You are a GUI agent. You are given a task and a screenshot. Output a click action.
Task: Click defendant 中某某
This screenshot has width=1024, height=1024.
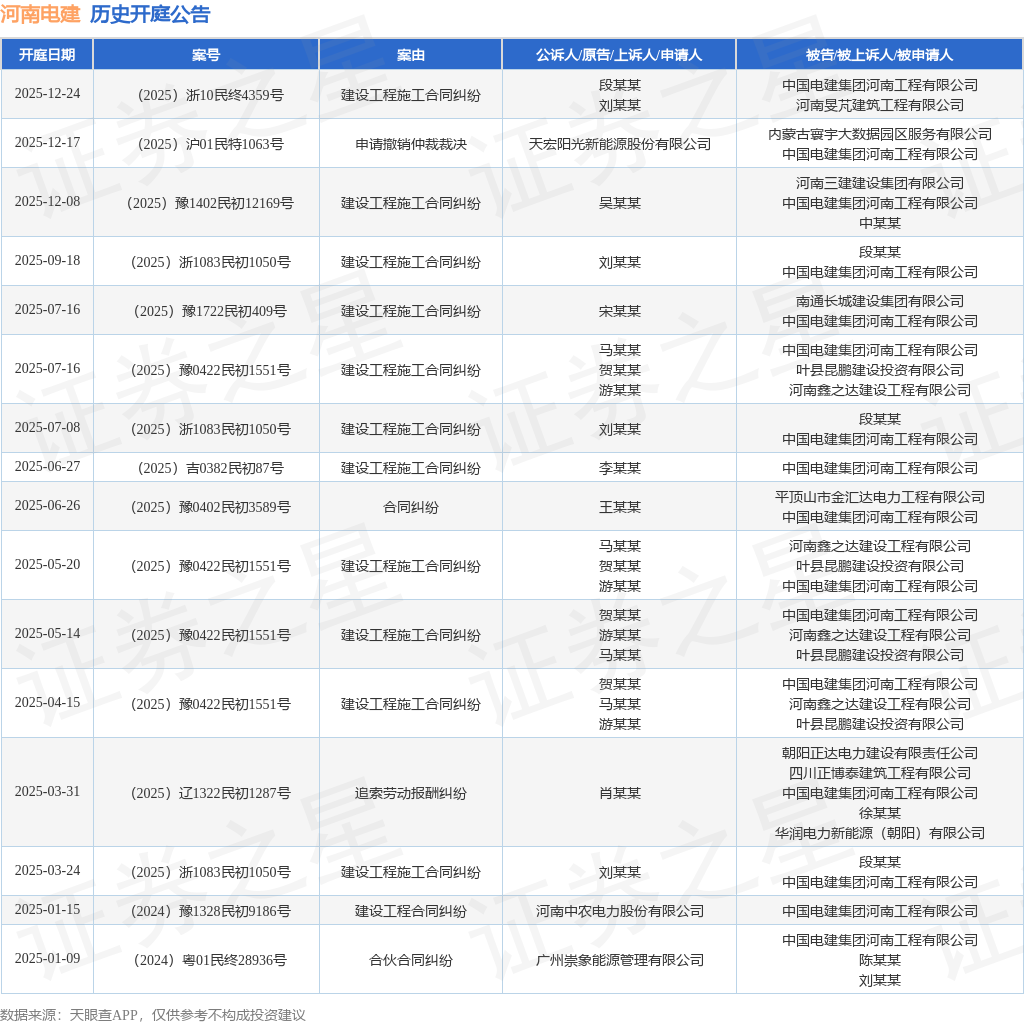pos(880,223)
